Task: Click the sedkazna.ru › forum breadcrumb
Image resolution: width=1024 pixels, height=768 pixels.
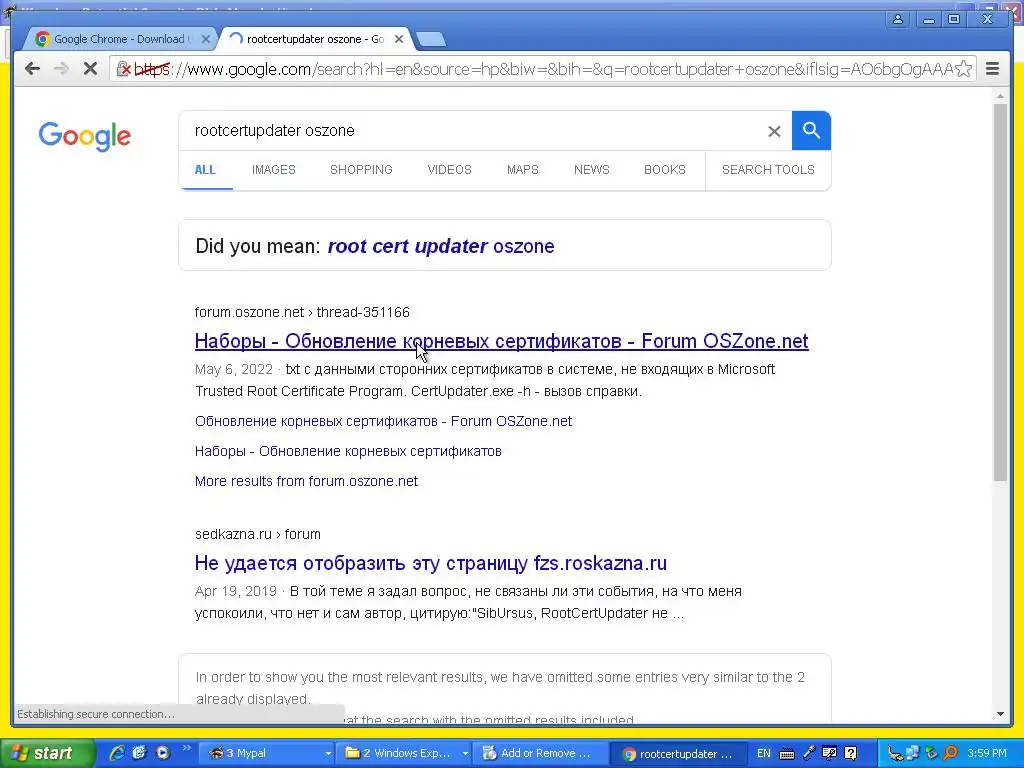Action: point(257,534)
